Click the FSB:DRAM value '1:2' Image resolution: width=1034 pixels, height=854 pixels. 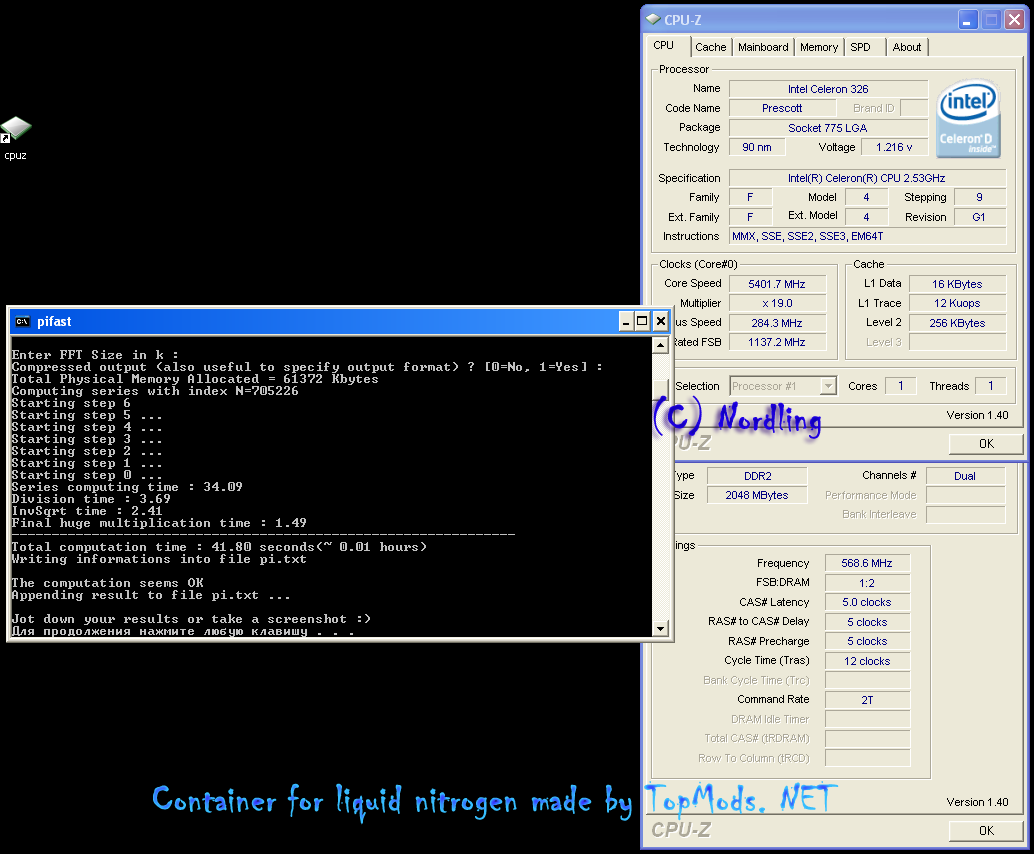[x=867, y=583]
